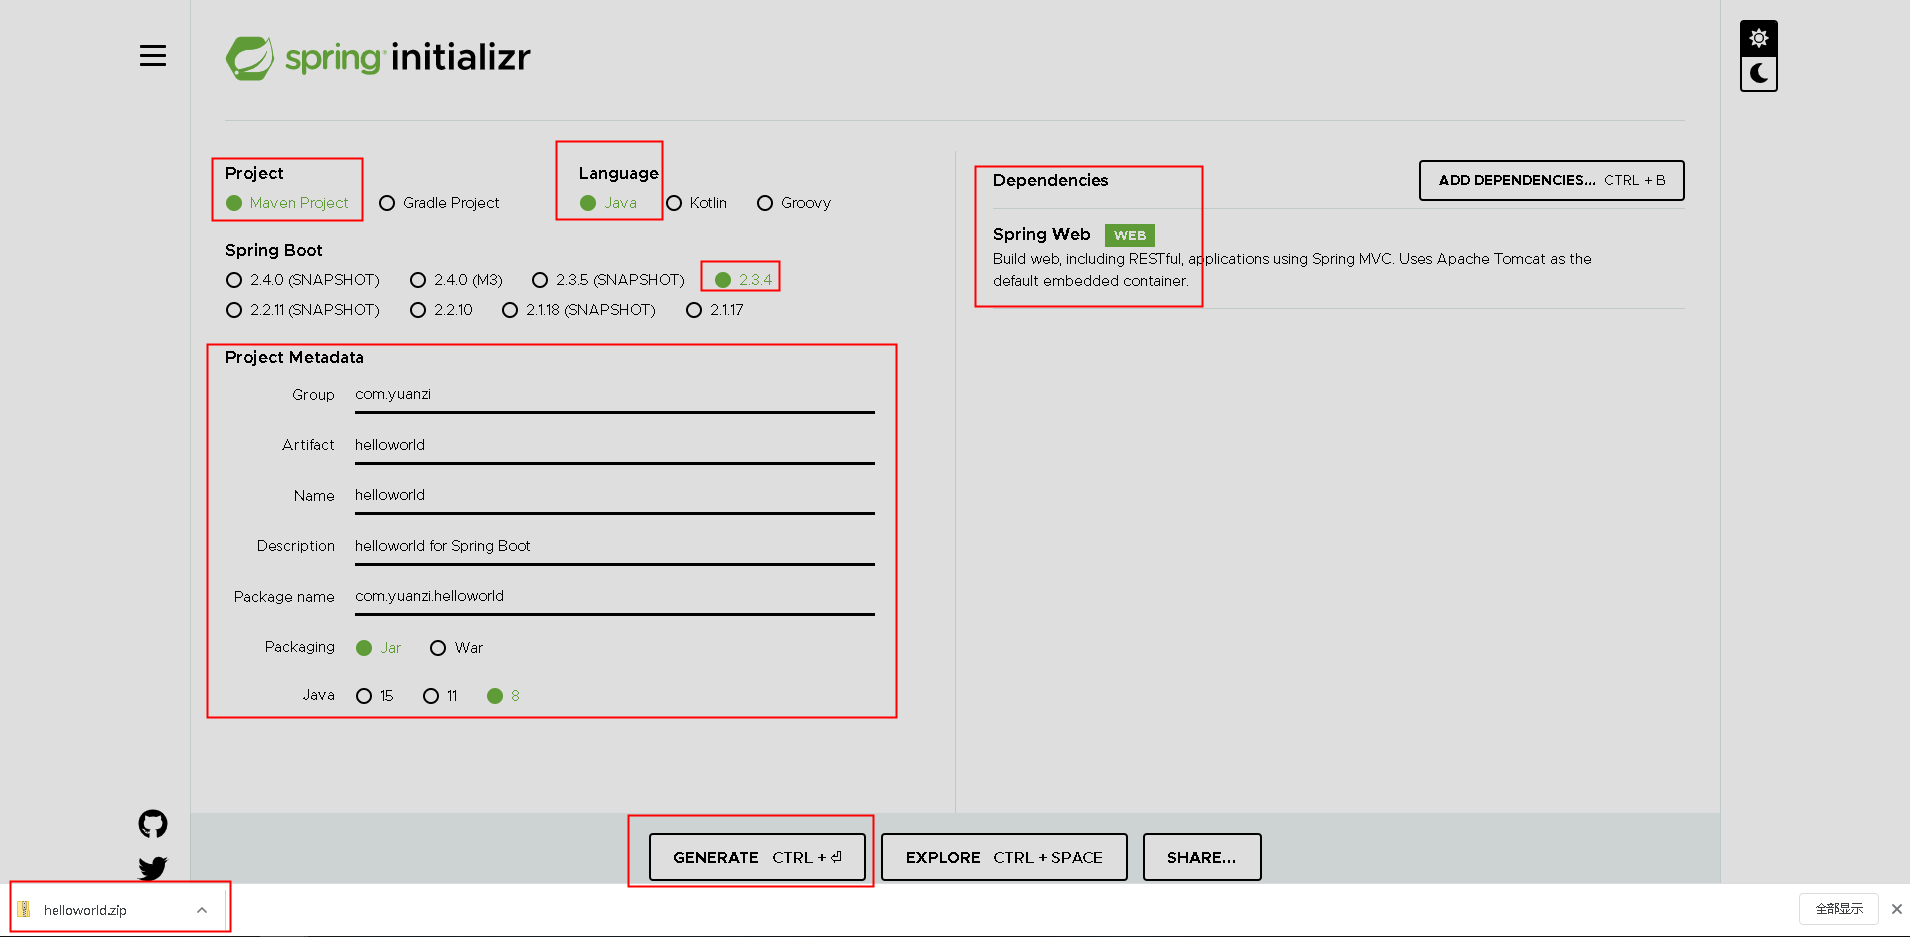Click the helloworld.zip file icon
The height and width of the screenshot is (937, 1910).
click(x=24, y=910)
